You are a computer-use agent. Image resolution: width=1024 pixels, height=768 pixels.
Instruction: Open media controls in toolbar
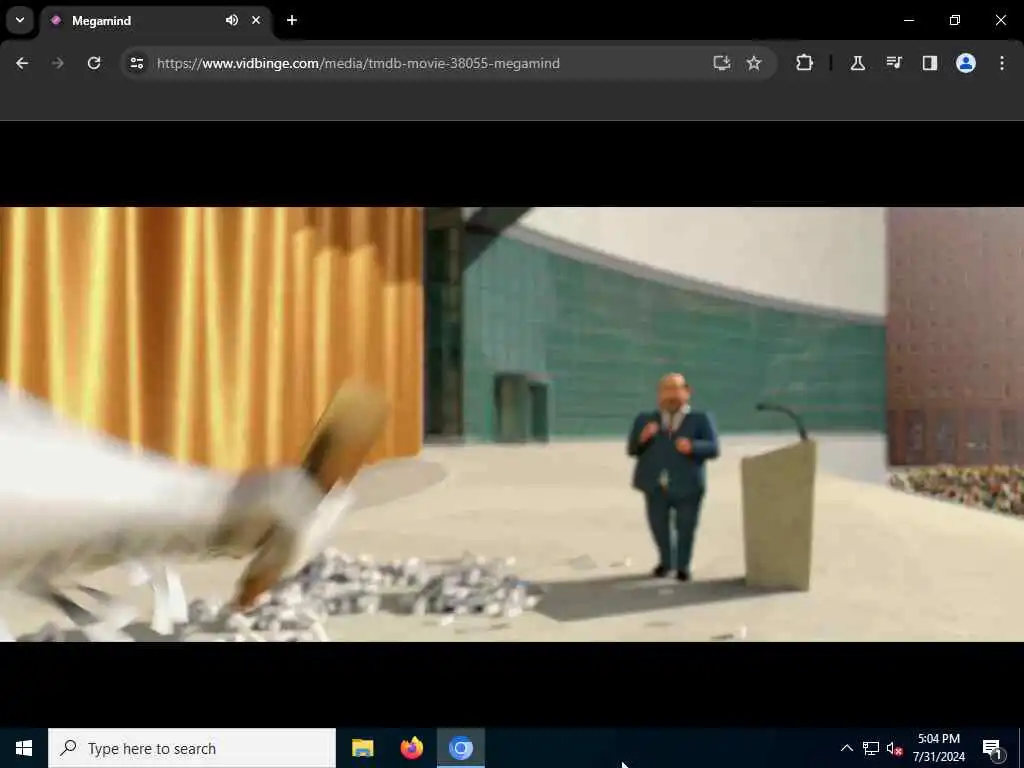[893, 63]
